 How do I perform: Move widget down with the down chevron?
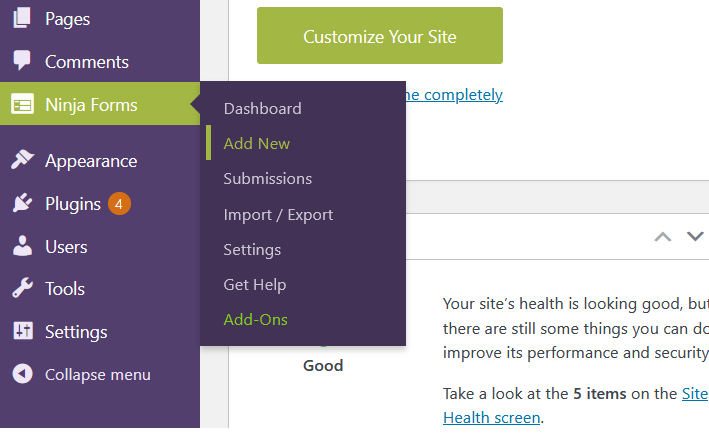click(x=695, y=236)
